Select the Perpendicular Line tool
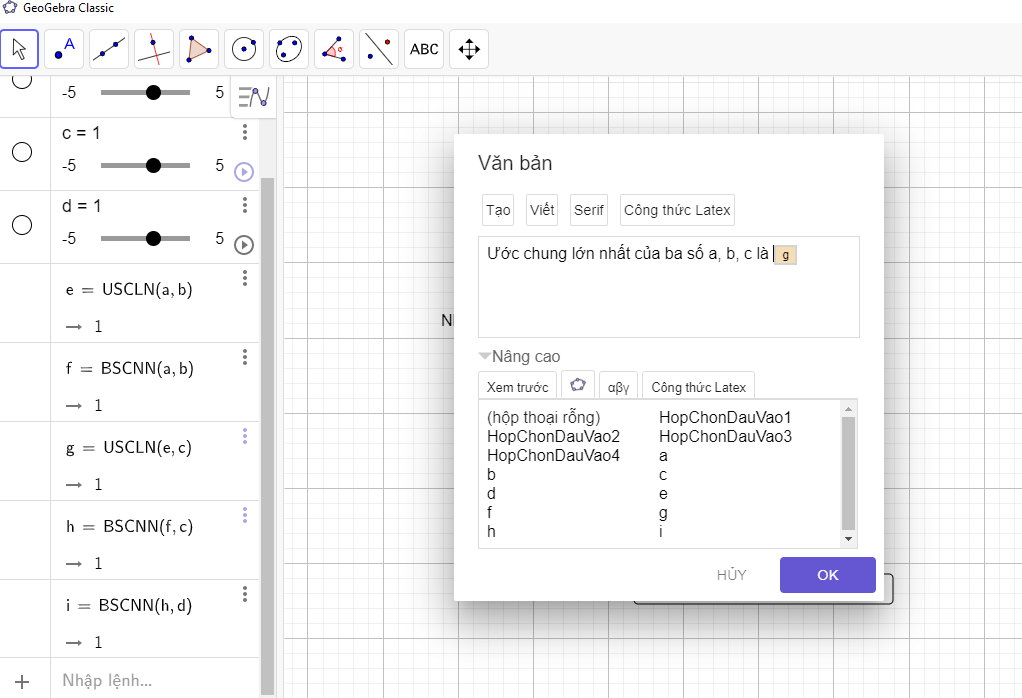Screen dimensions: 1022x698 tap(154, 48)
